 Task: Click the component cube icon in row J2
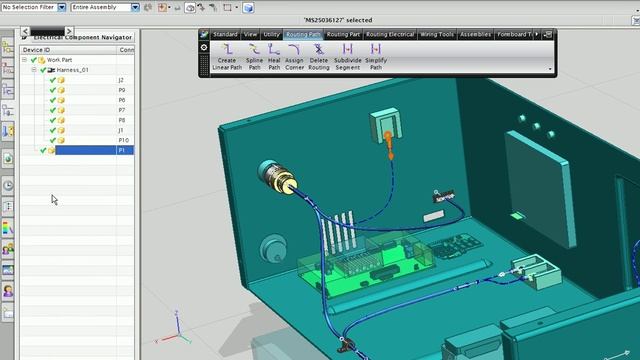pyautogui.click(x=61, y=80)
